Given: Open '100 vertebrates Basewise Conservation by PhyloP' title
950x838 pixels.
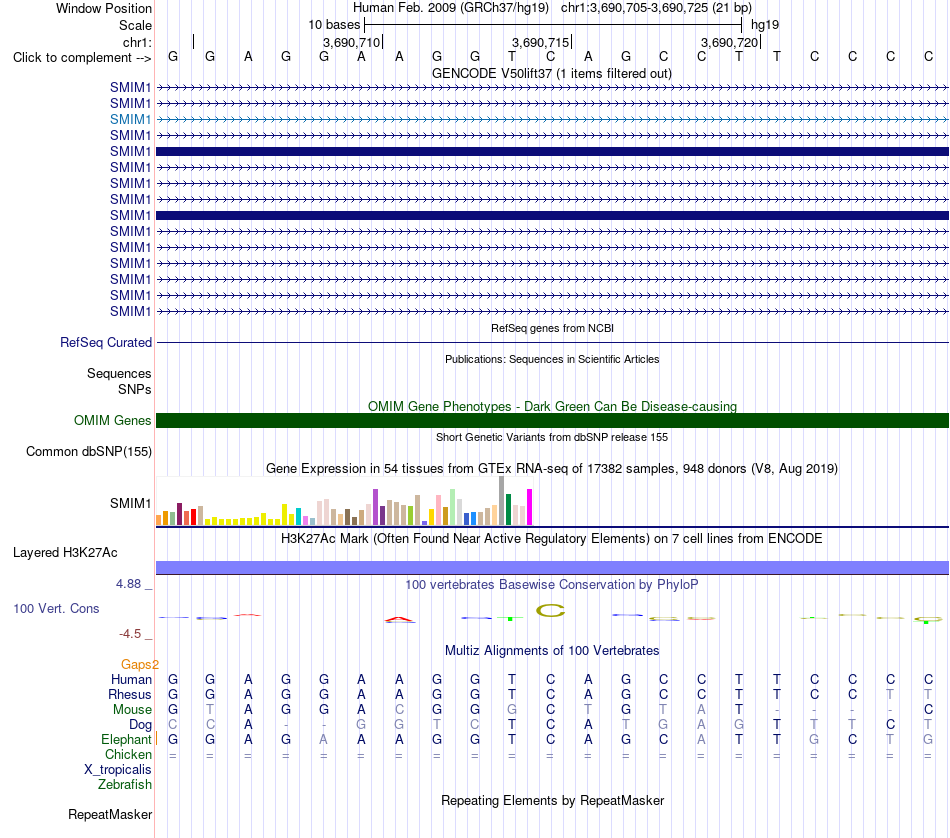Looking at the screenshot, I should tap(552, 585).
